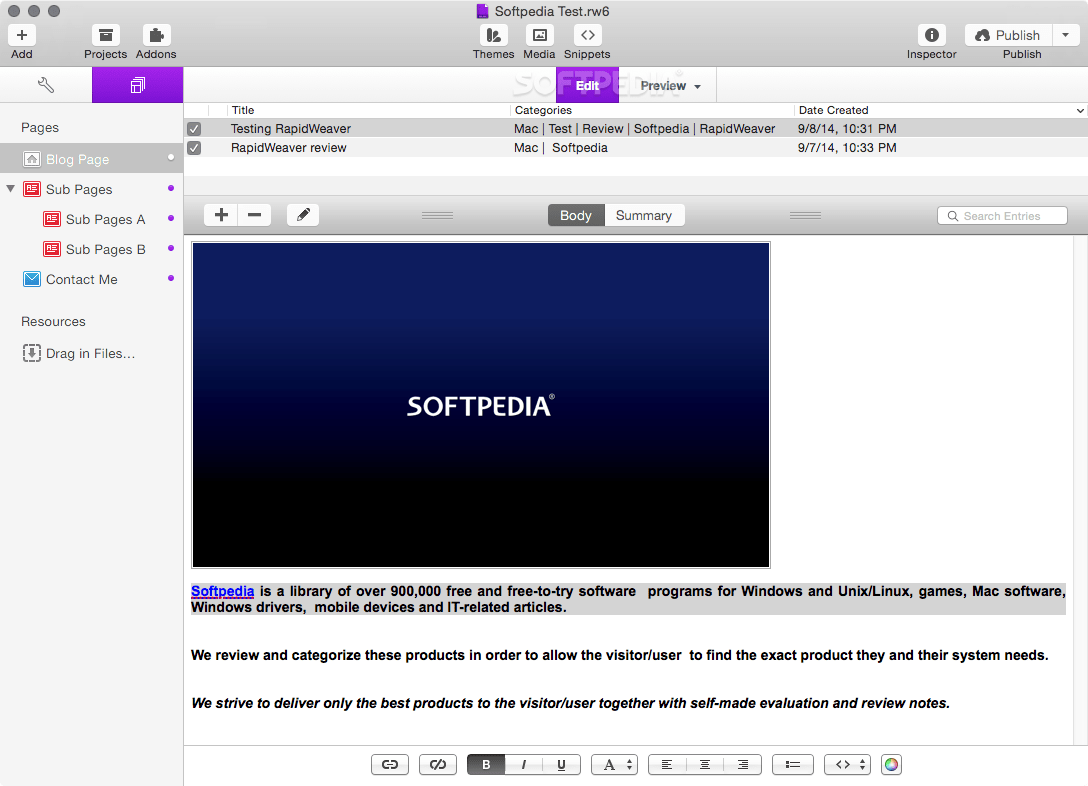The width and height of the screenshot is (1088, 786).
Task: Open the Inspector panel
Action: point(932,35)
